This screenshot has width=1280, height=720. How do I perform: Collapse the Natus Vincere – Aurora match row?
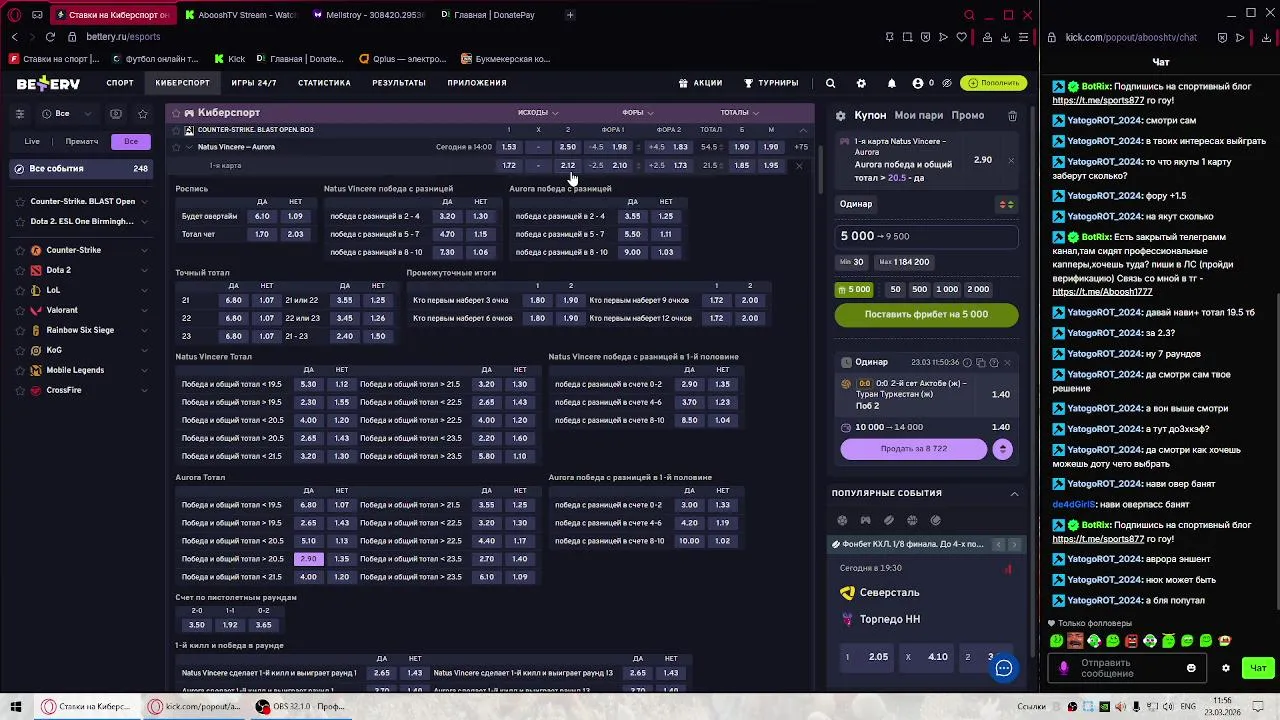[x=188, y=147]
